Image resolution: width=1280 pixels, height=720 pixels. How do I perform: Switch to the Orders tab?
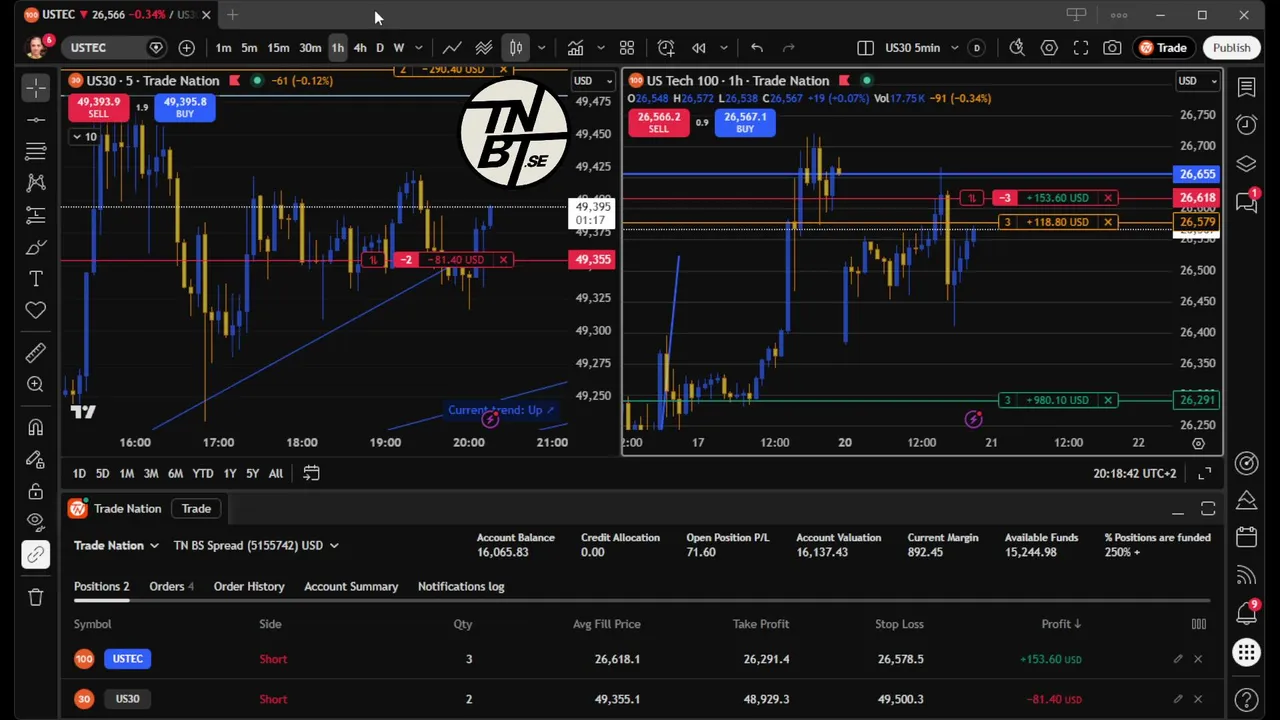click(171, 587)
